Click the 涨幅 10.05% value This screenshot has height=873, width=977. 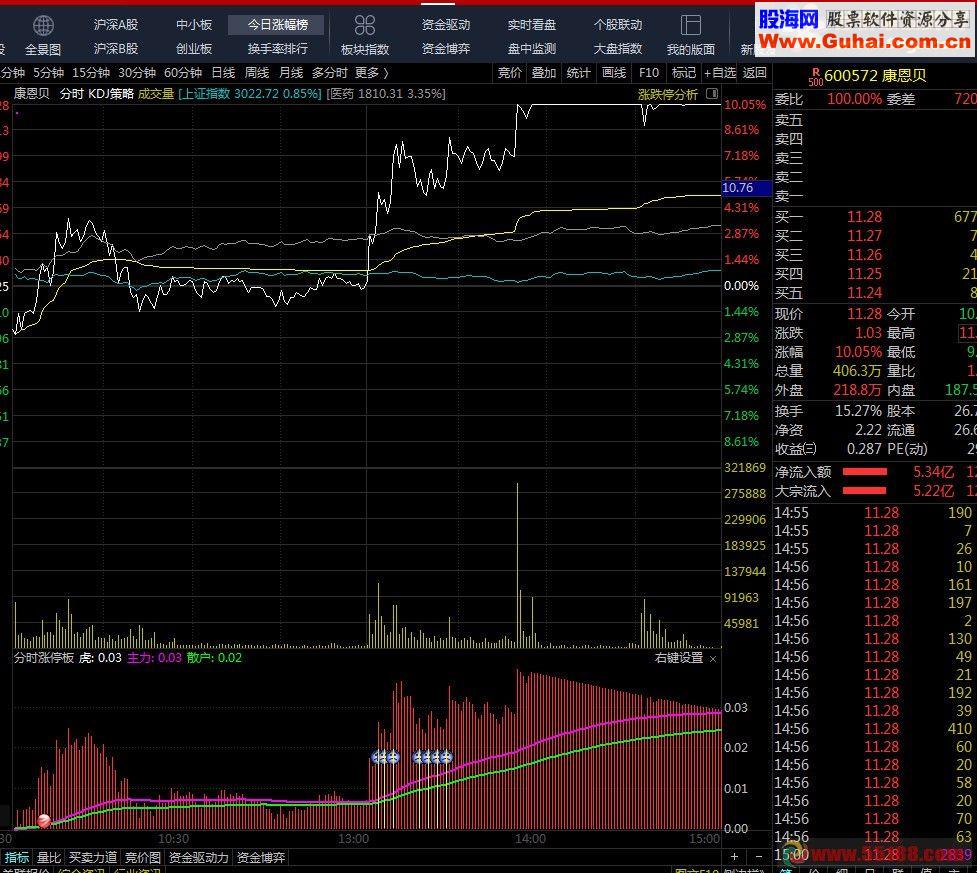pos(858,352)
